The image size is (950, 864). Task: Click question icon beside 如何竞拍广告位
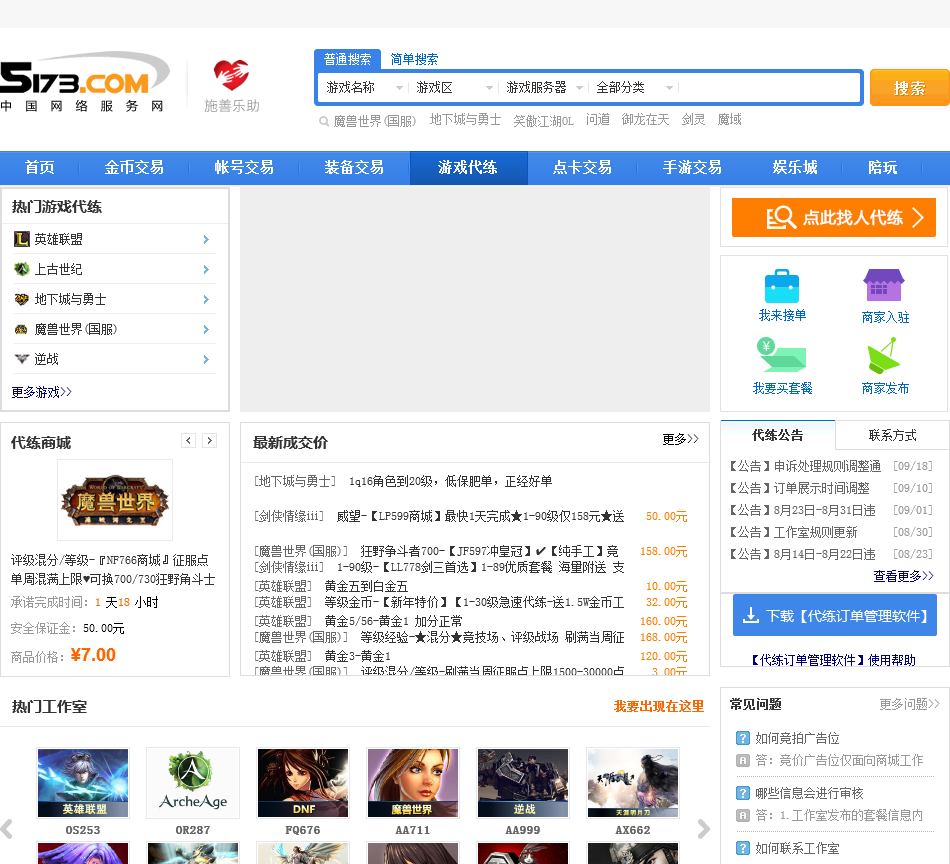[x=743, y=738]
